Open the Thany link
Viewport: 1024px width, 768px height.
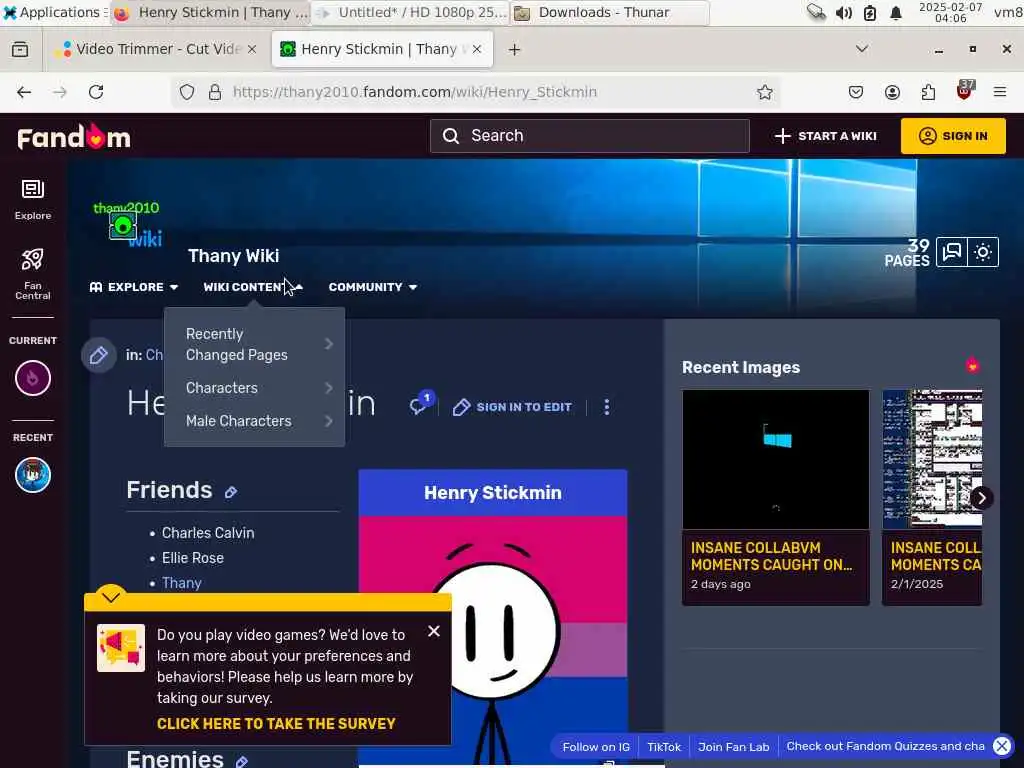point(182,583)
